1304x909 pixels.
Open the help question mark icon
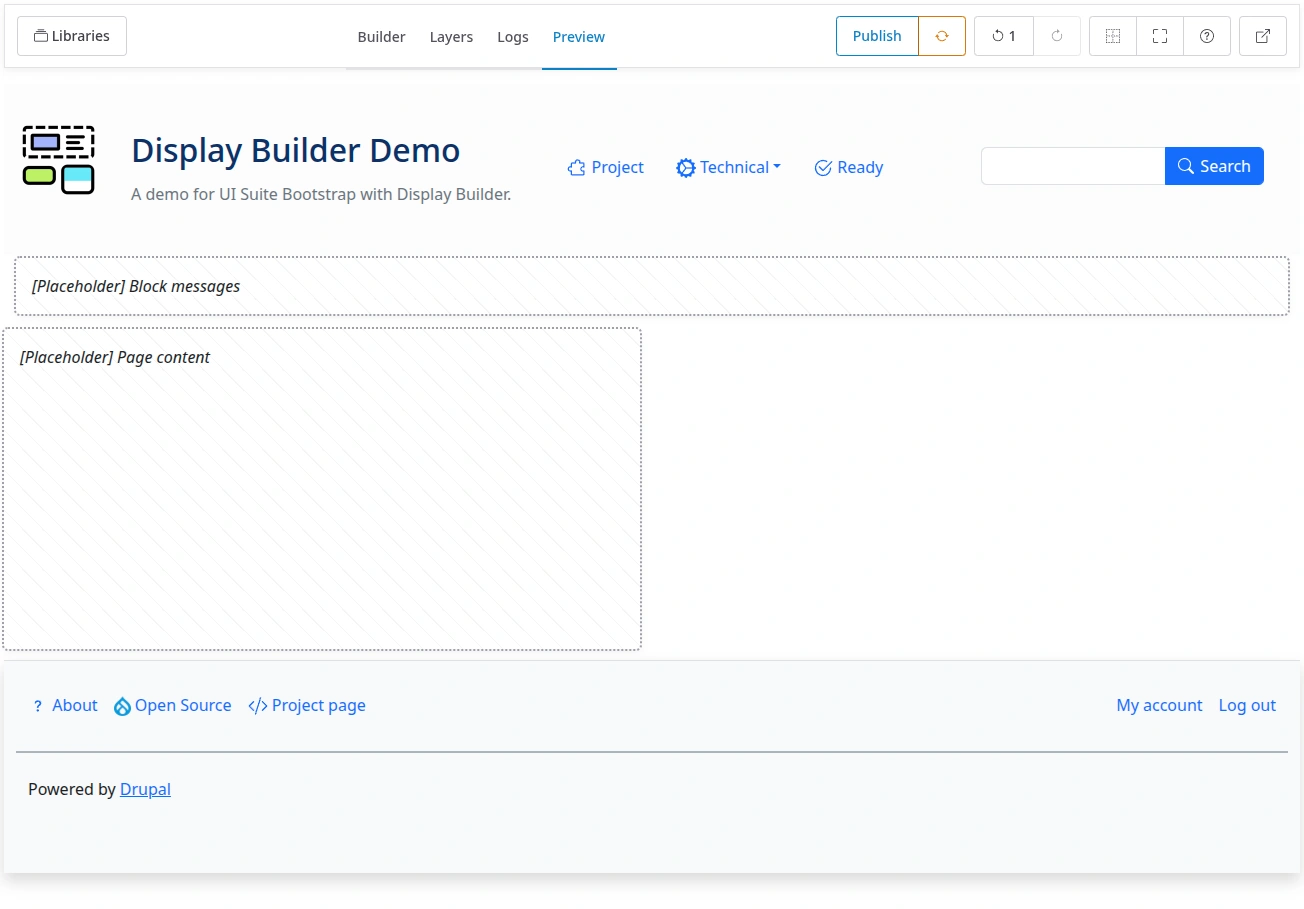tap(1207, 36)
